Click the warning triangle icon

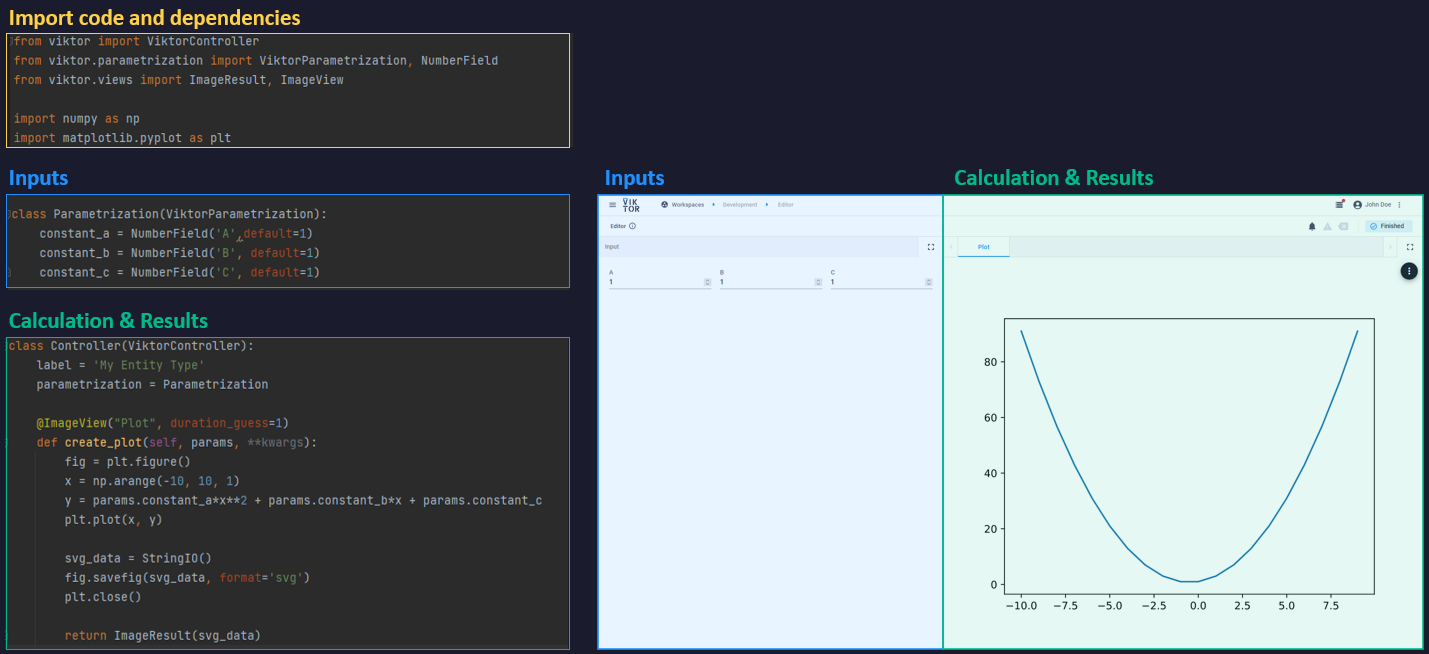pos(1327,226)
